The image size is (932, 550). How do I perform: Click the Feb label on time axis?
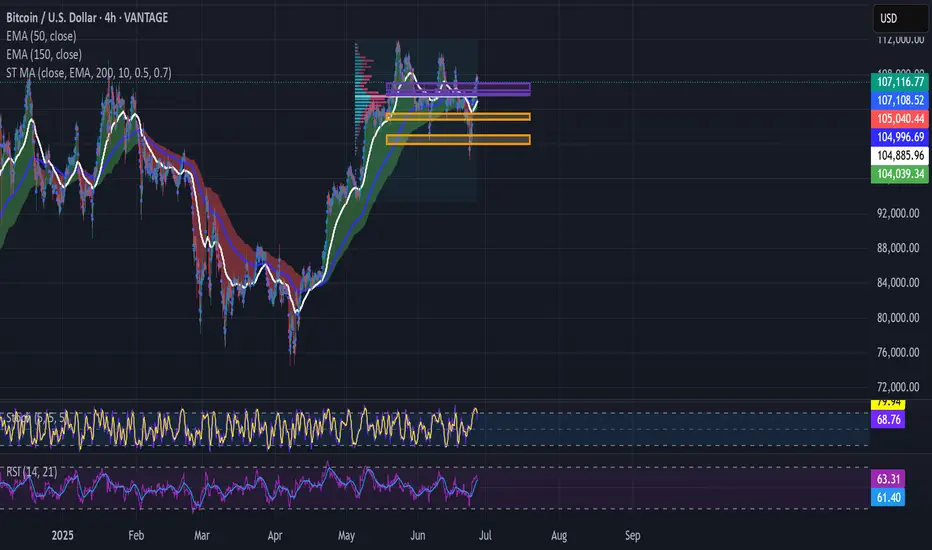tap(136, 535)
